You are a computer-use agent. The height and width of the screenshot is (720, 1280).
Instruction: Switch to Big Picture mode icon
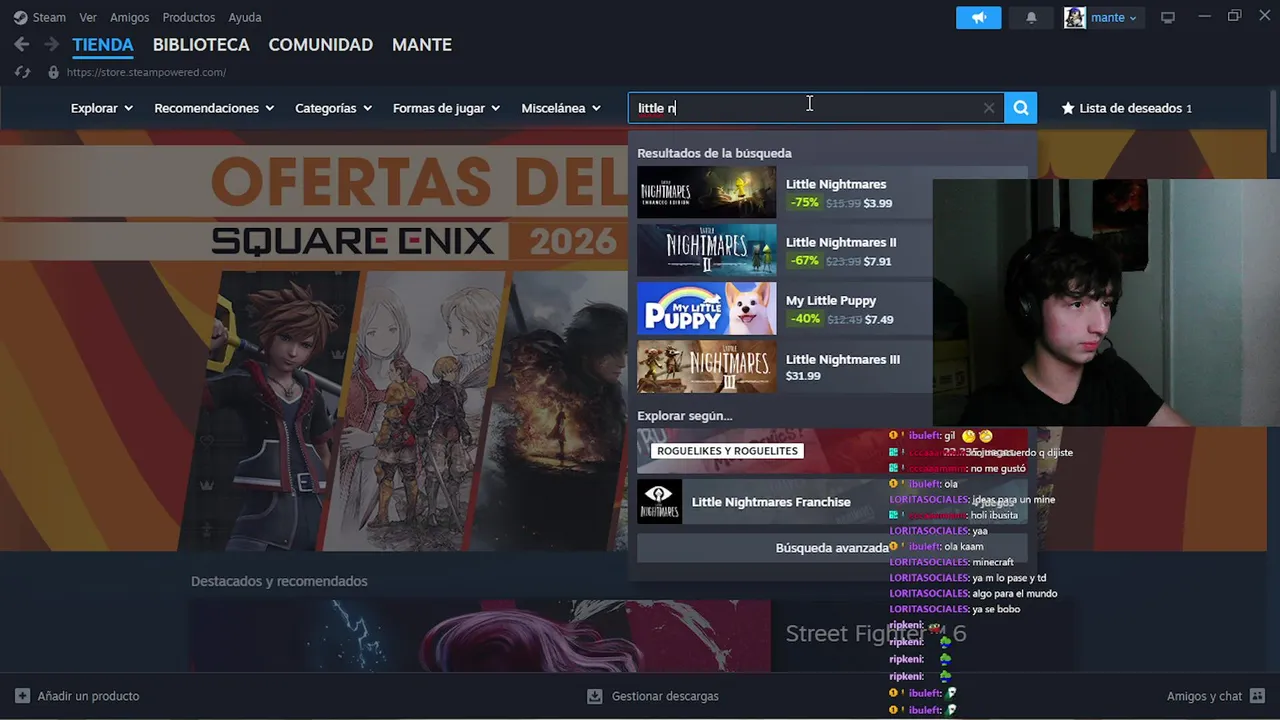1167,17
